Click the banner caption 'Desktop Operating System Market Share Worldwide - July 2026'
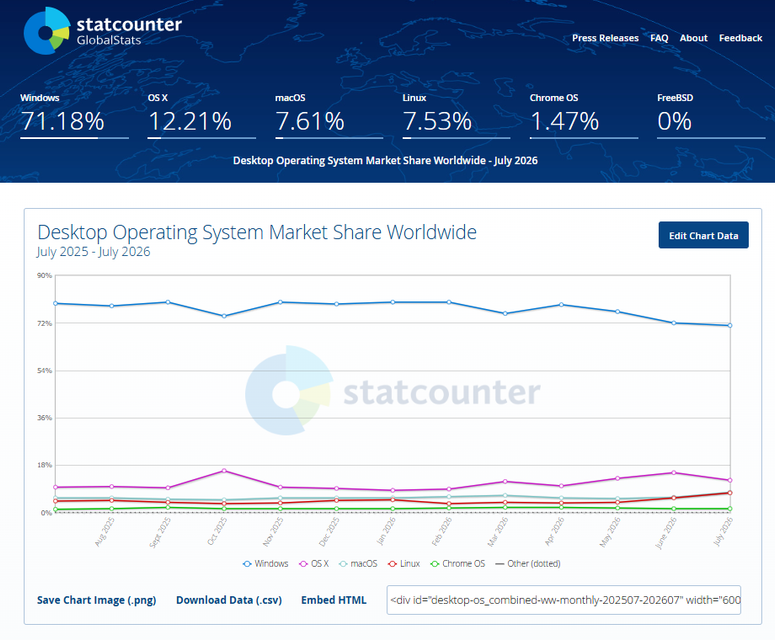This screenshot has height=640, width=775. pos(385,160)
